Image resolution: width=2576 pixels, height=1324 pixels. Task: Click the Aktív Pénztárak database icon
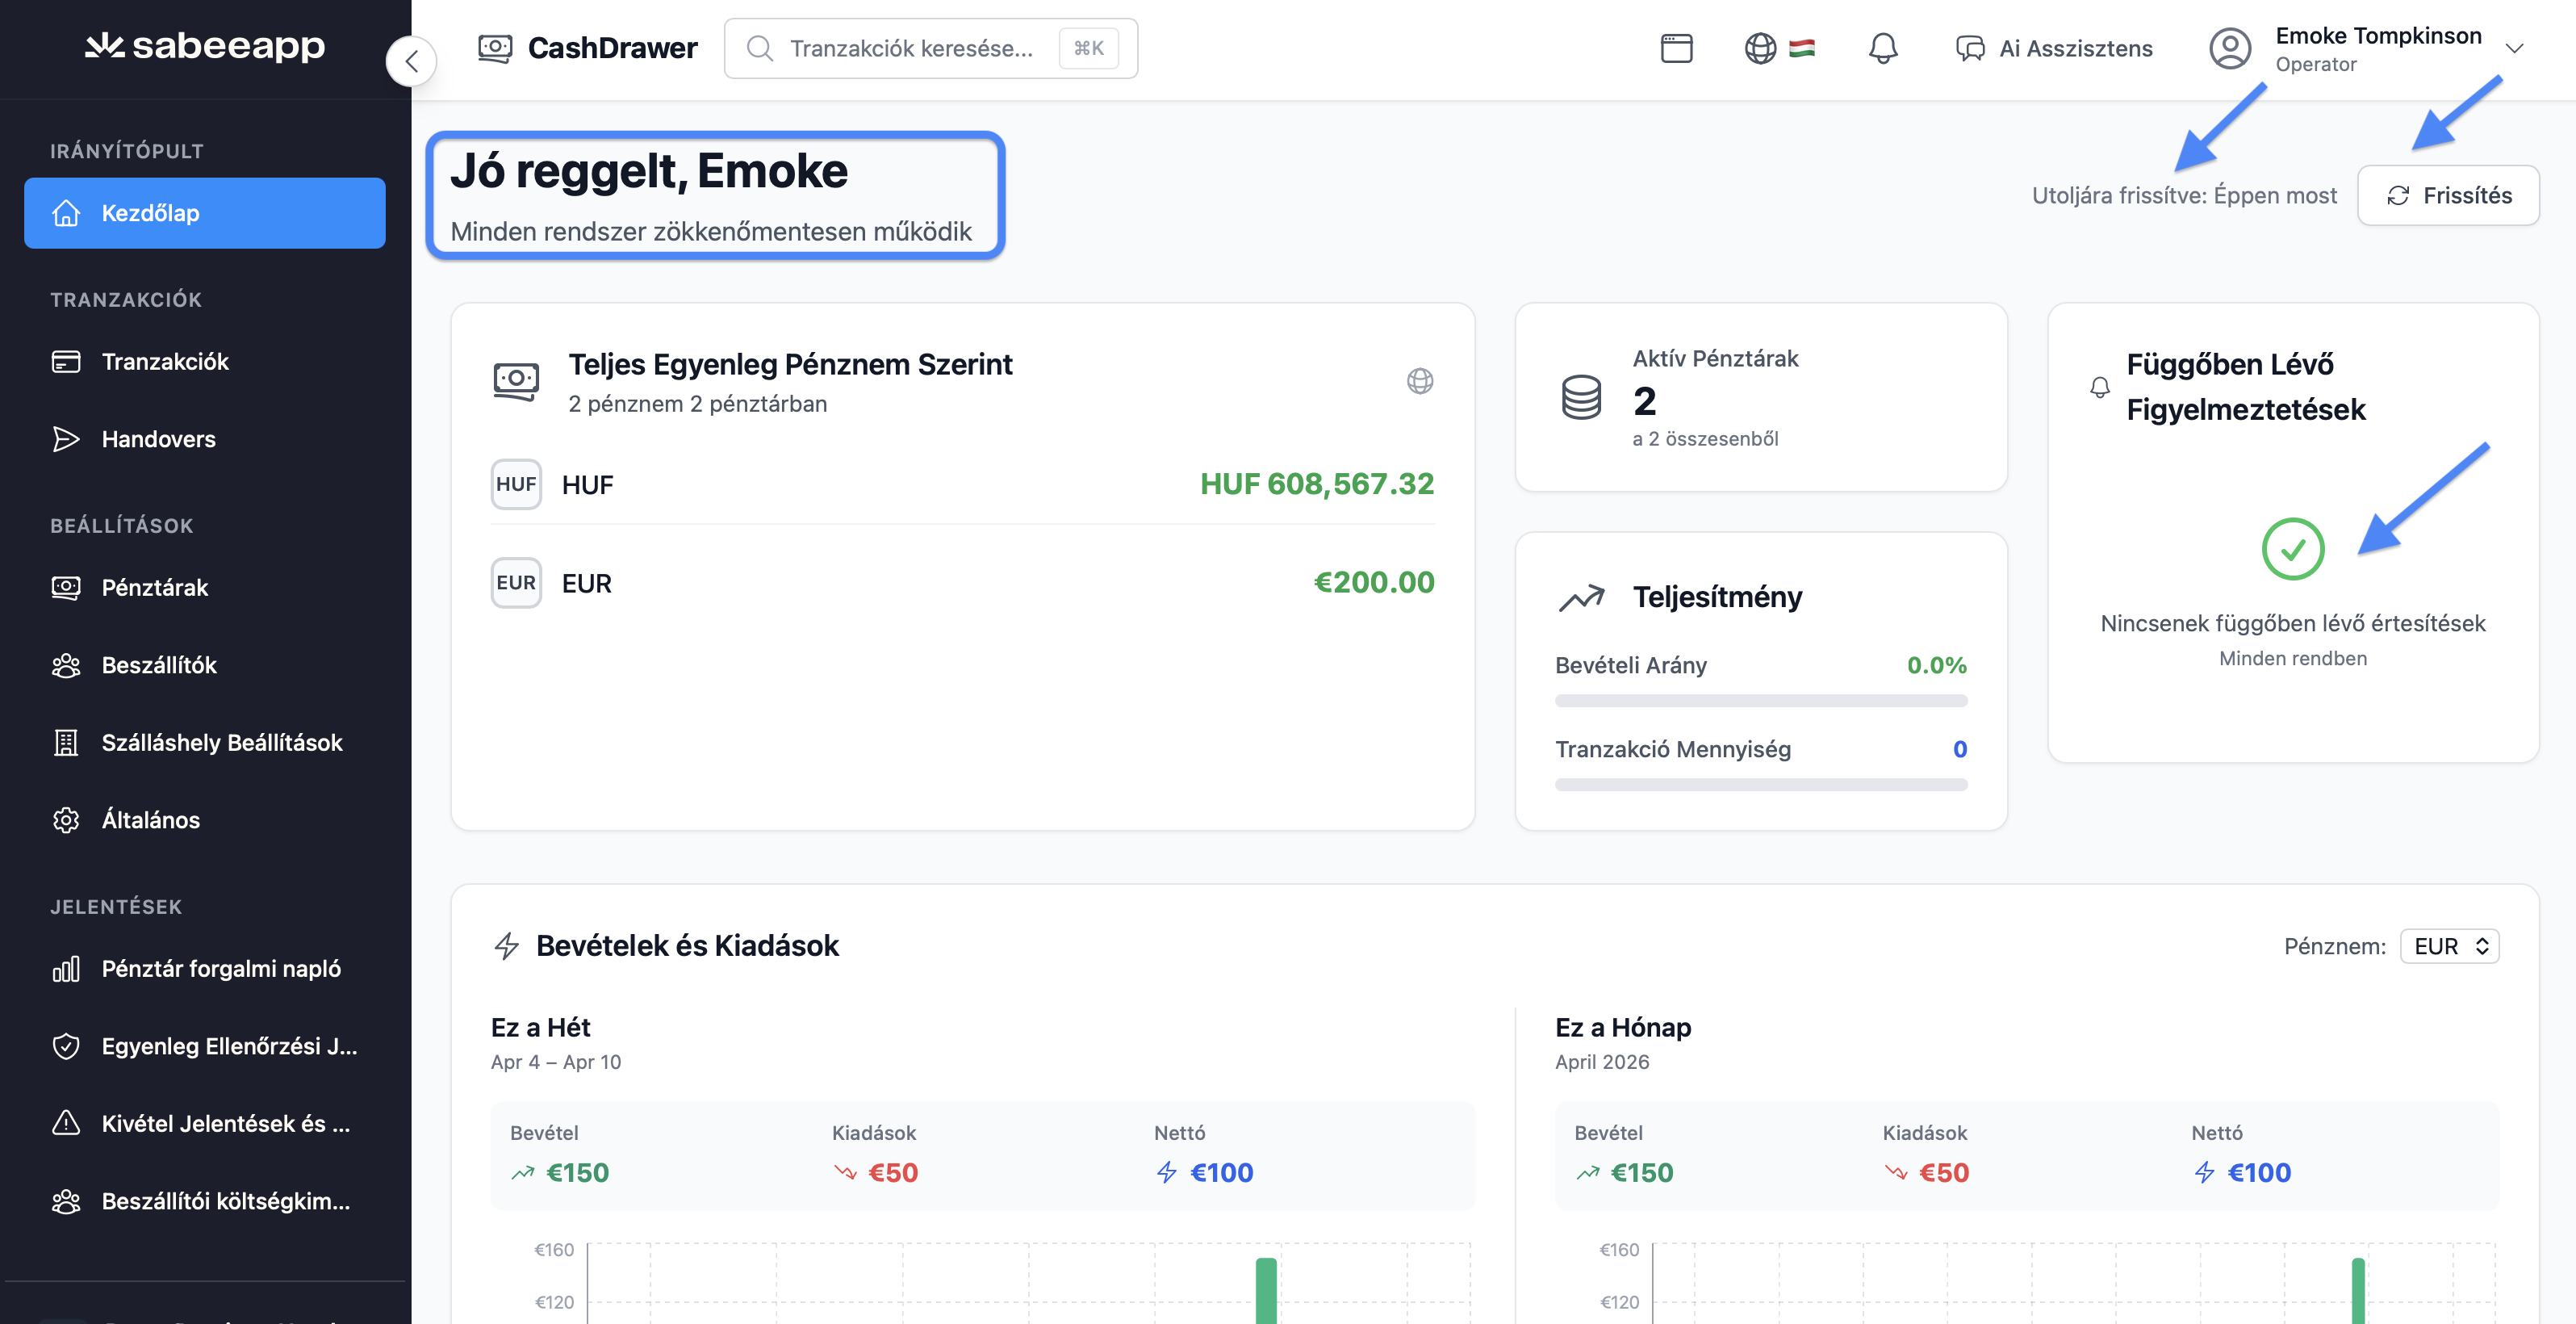point(1581,397)
